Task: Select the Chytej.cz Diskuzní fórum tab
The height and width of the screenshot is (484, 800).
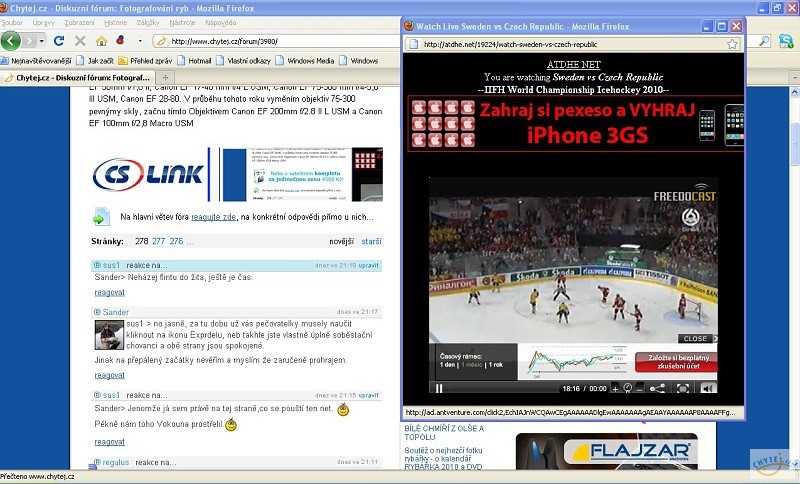Action: [x=77, y=78]
